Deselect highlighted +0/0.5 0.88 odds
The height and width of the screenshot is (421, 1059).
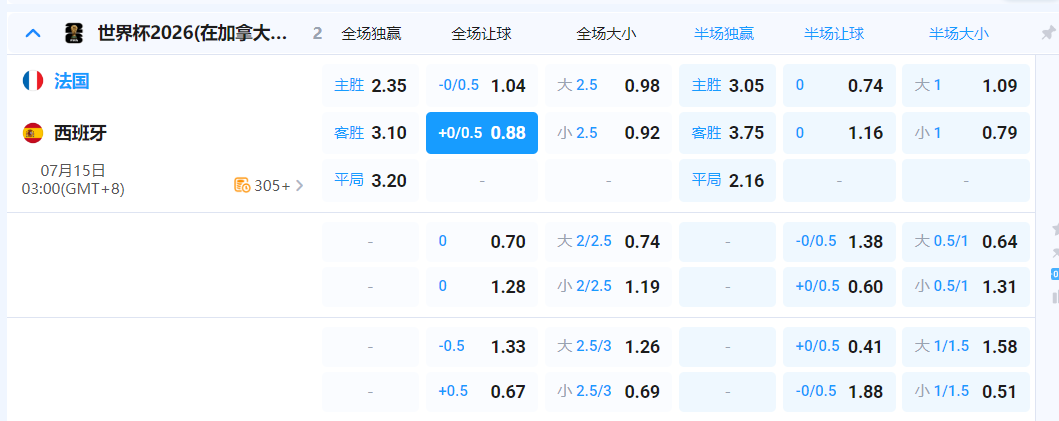(482, 133)
